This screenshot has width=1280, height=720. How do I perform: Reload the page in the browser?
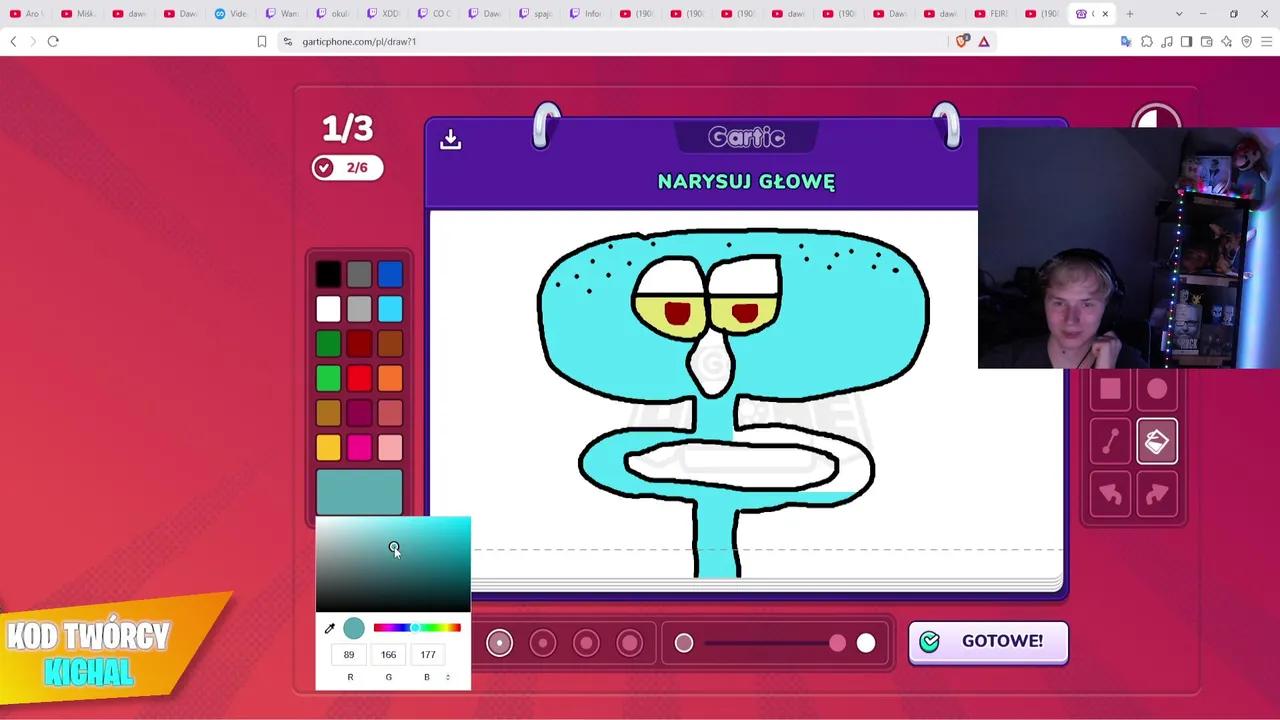click(53, 41)
